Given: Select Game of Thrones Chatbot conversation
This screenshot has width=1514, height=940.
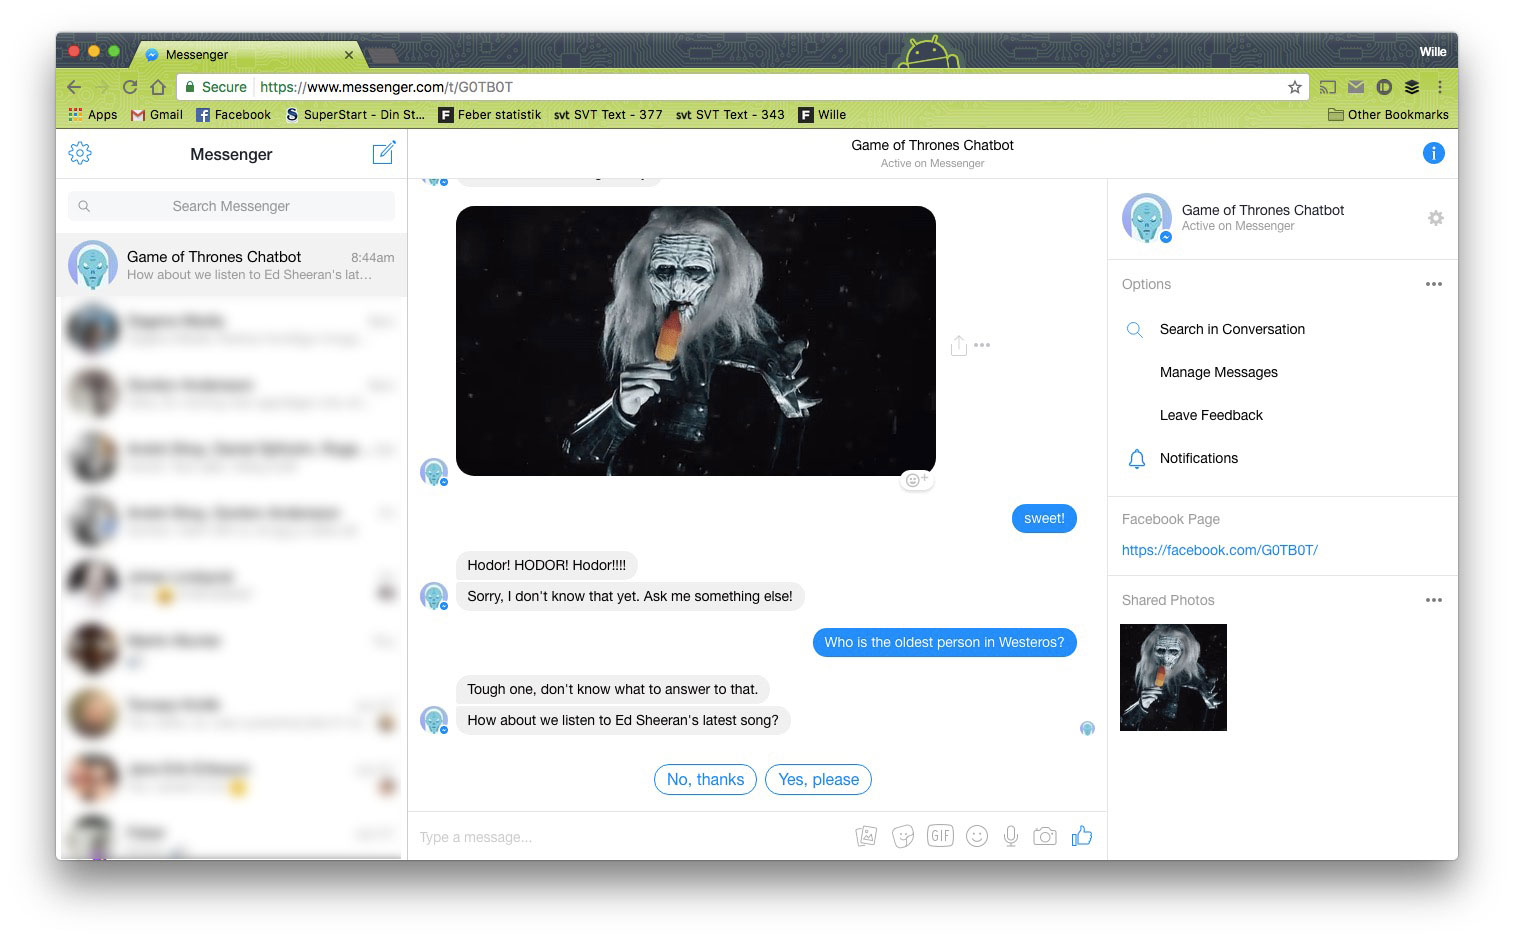Looking at the screenshot, I should (231, 265).
